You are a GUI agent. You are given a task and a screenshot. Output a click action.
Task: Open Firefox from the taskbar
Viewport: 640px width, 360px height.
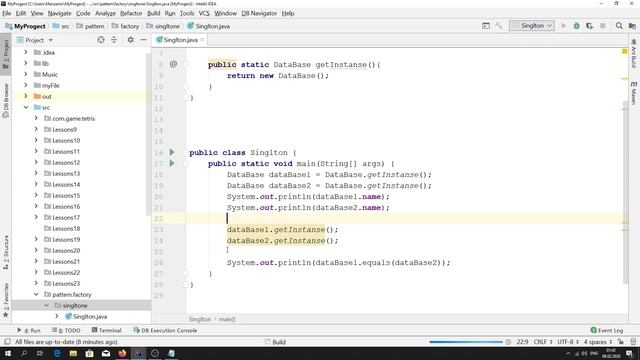pyautogui.click(x=122, y=353)
